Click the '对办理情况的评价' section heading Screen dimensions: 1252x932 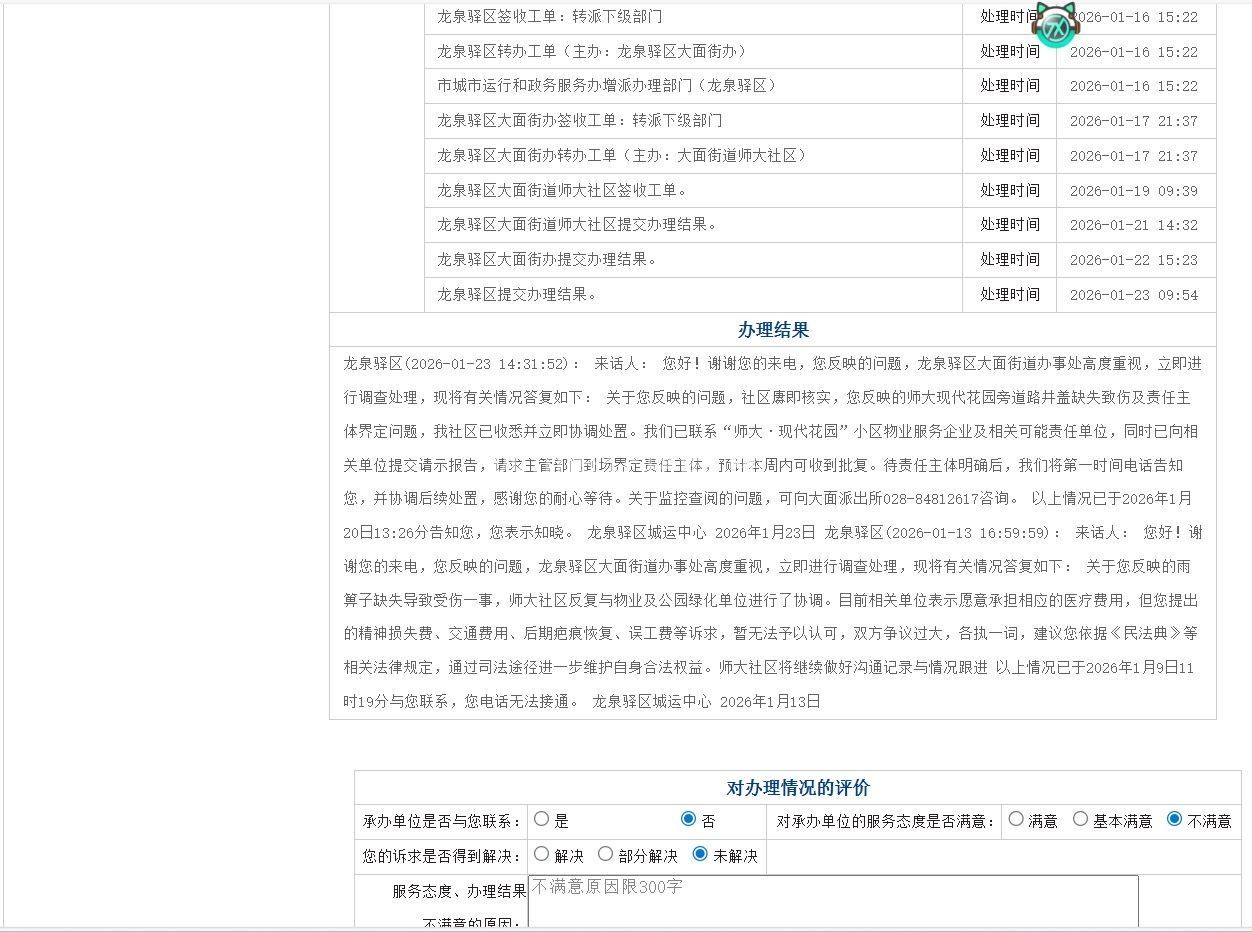point(797,788)
